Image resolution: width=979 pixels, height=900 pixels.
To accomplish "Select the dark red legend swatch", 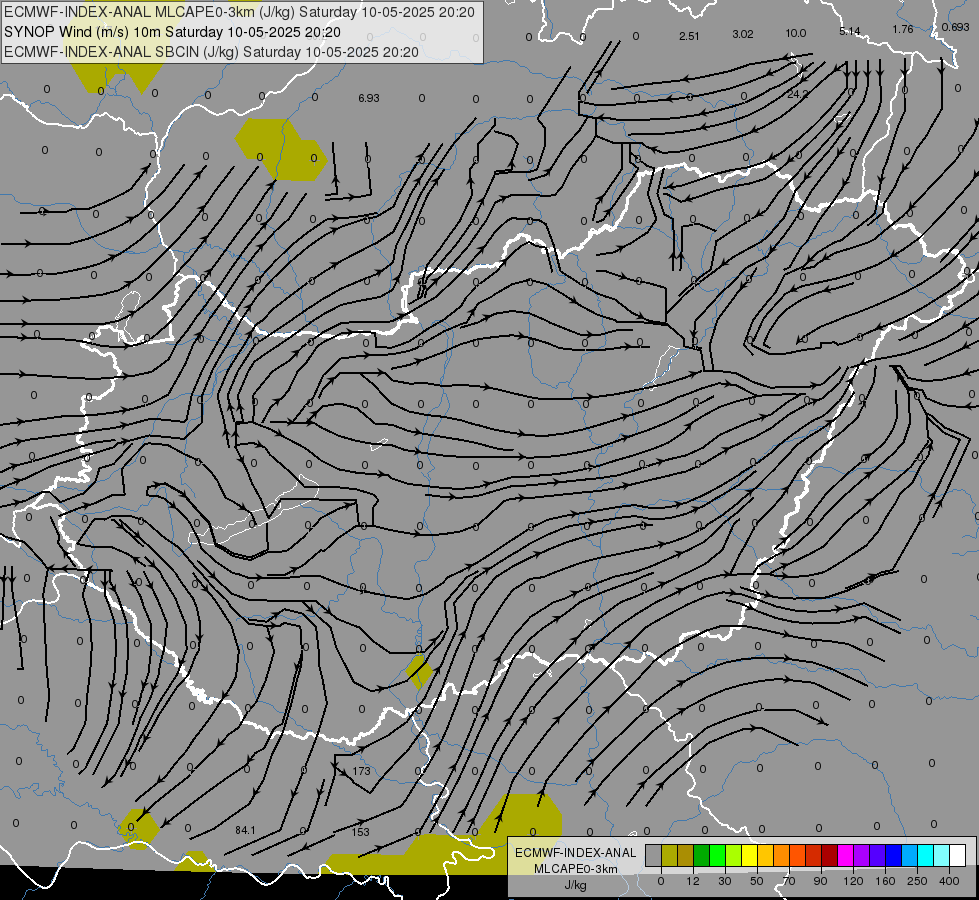I will (830, 856).
